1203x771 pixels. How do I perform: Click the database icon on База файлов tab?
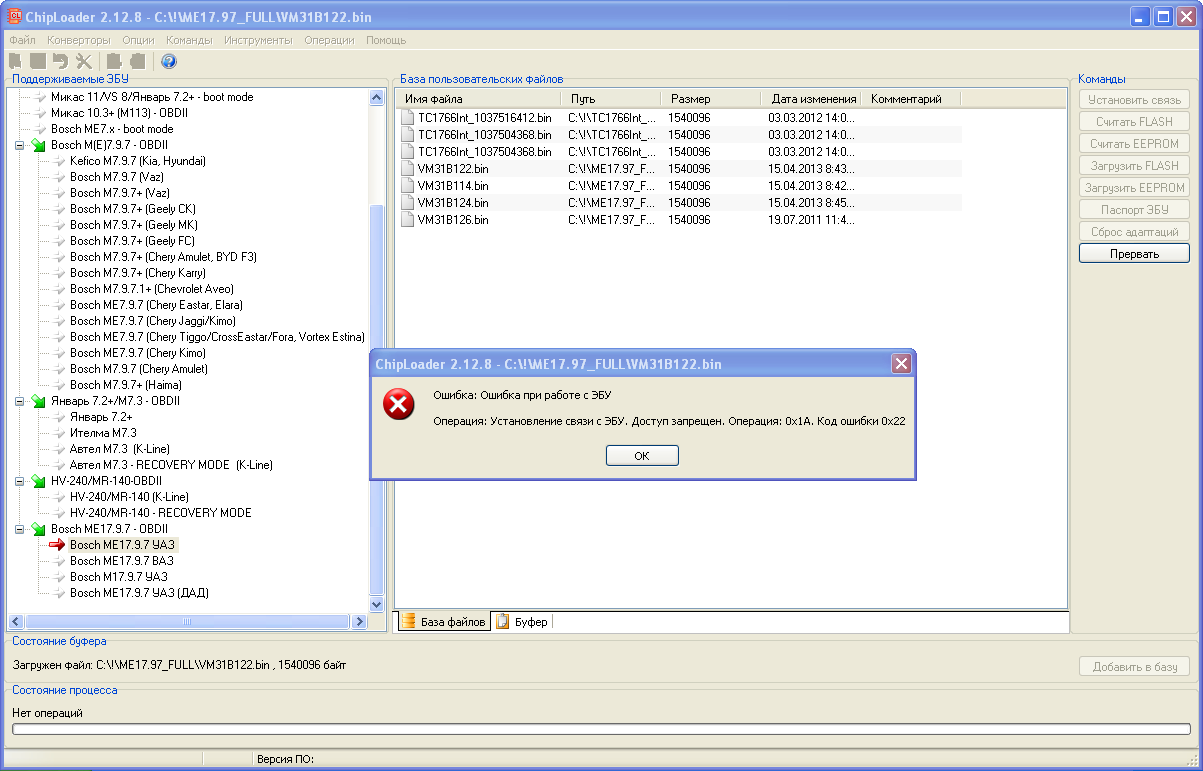[408, 622]
